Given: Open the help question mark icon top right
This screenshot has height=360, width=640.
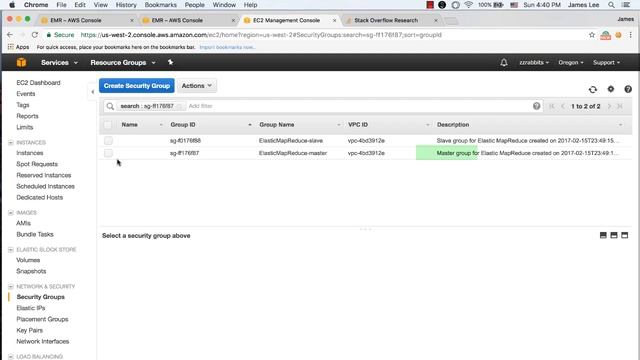Looking at the screenshot, I should click(628, 89).
